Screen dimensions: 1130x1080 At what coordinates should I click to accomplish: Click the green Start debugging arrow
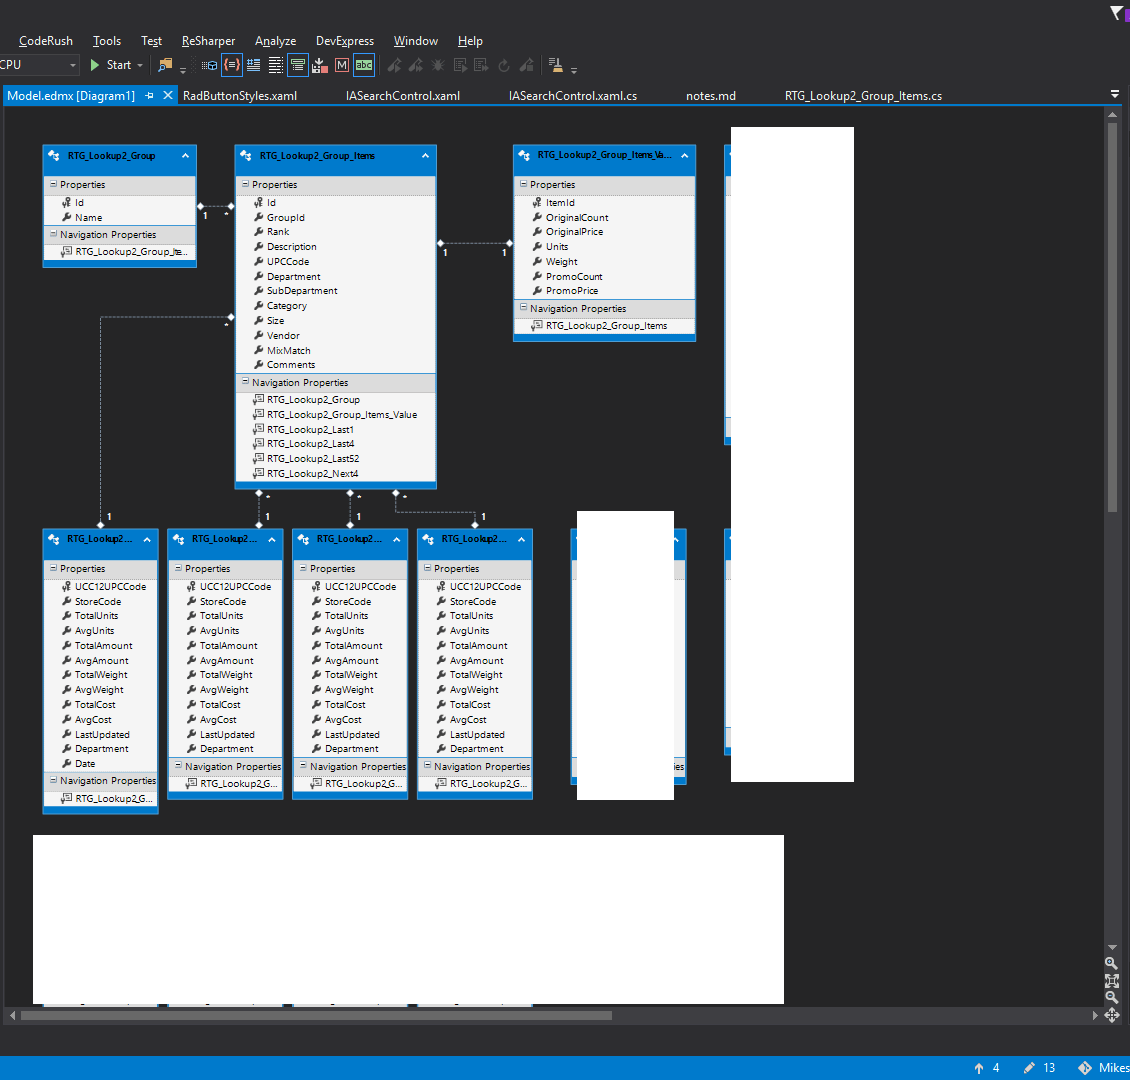pyautogui.click(x=94, y=64)
